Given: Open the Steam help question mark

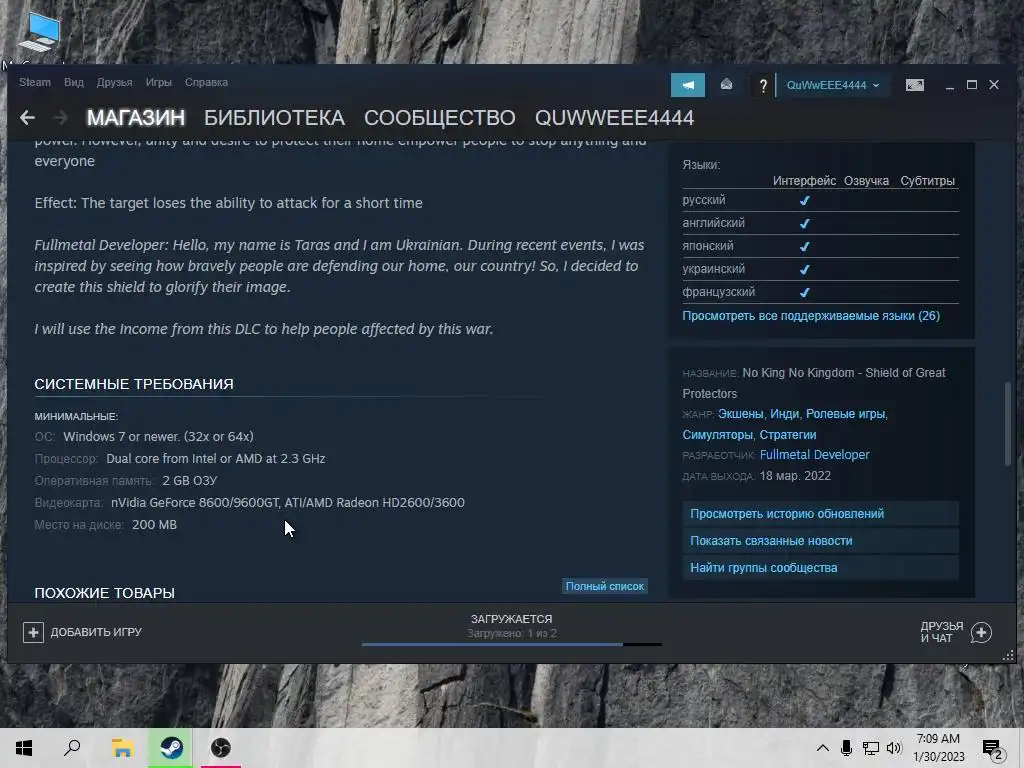Looking at the screenshot, I should (x=762, y=86).
